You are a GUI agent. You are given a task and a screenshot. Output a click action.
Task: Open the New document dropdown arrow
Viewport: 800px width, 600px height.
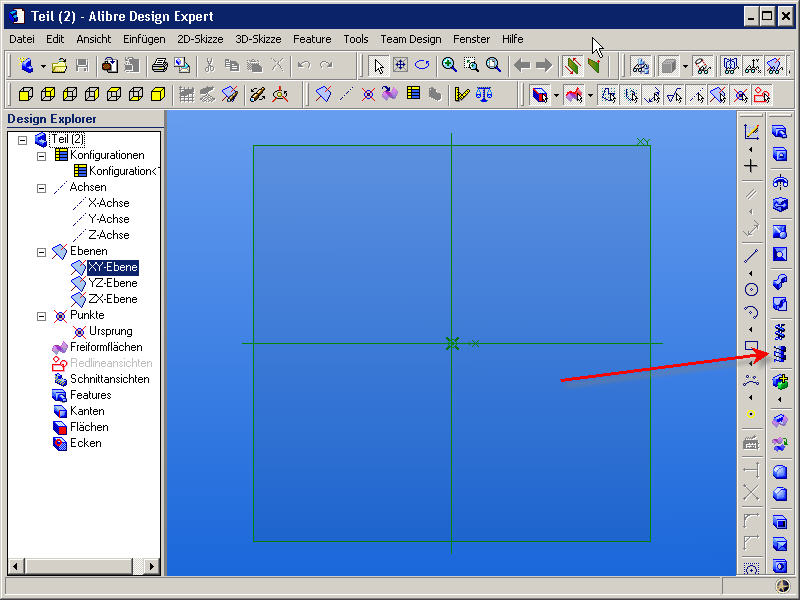(43, 66)
